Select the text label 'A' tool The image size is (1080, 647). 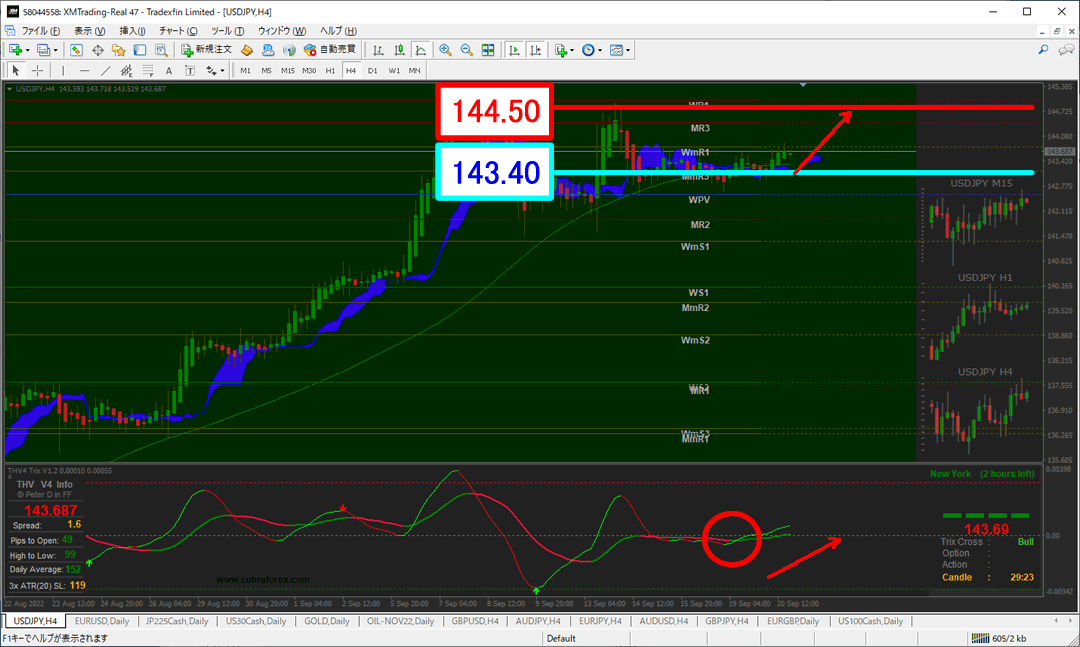168,70
